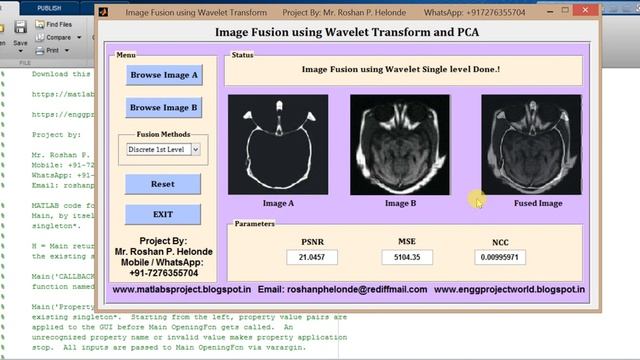Open the Save dropdown arrow in MATLAB

coord(20,51)
